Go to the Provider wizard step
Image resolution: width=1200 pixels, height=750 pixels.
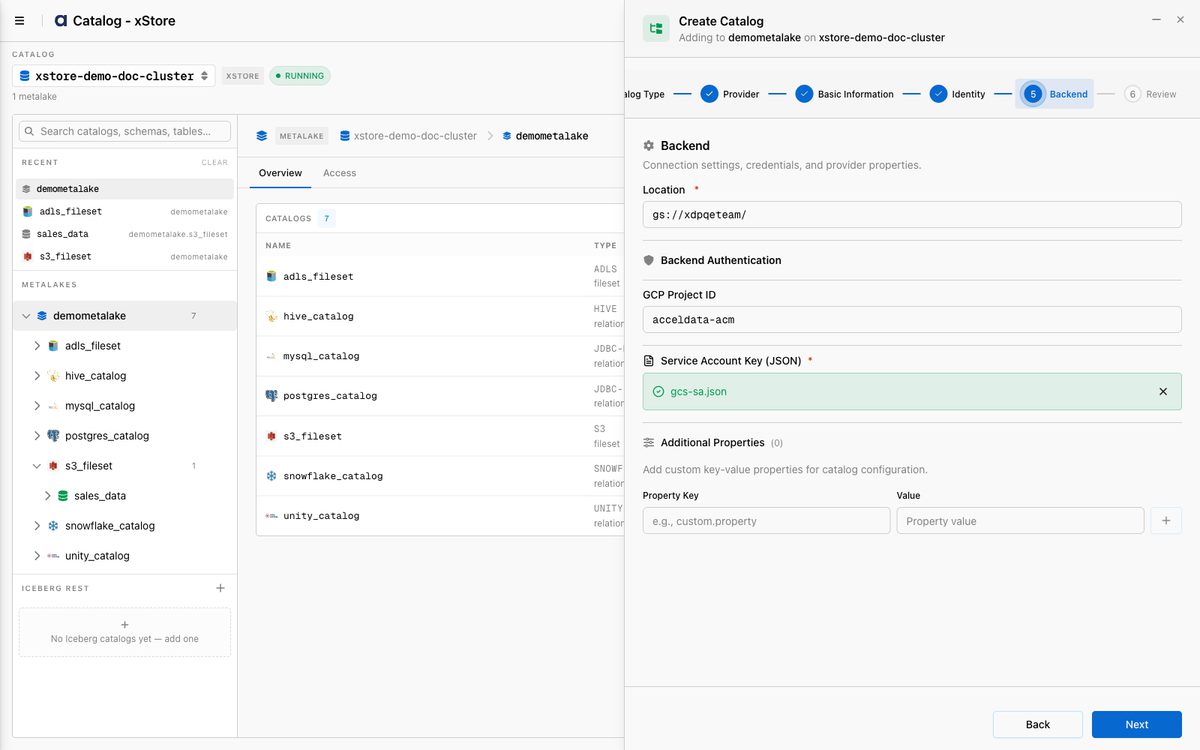coord(730,94)
